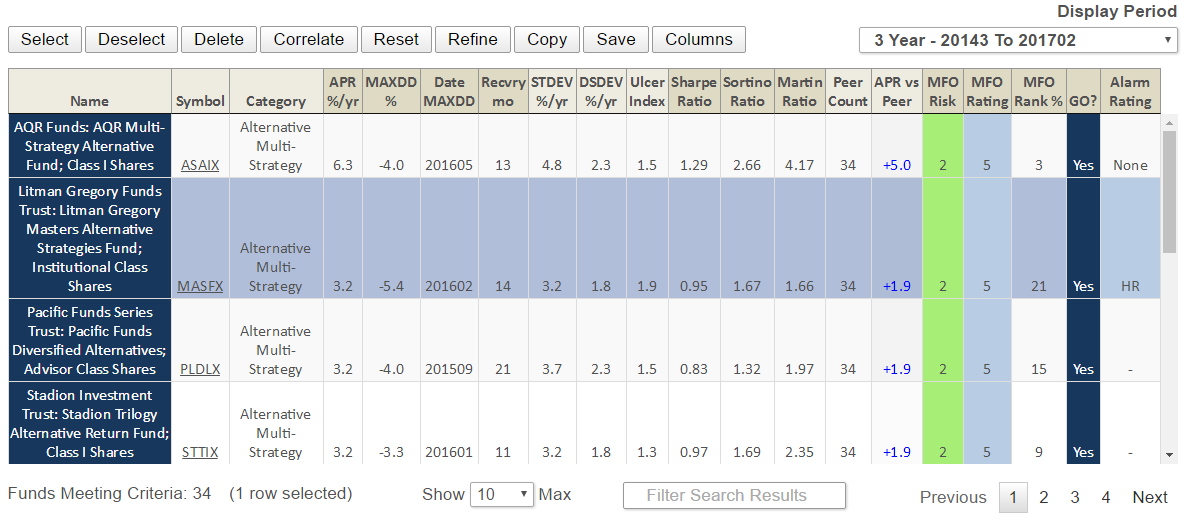The width and height of the screenshot is (1186, 520).
Task: Expand the Show rows count dropdown
Action: [x=504, y=495]
